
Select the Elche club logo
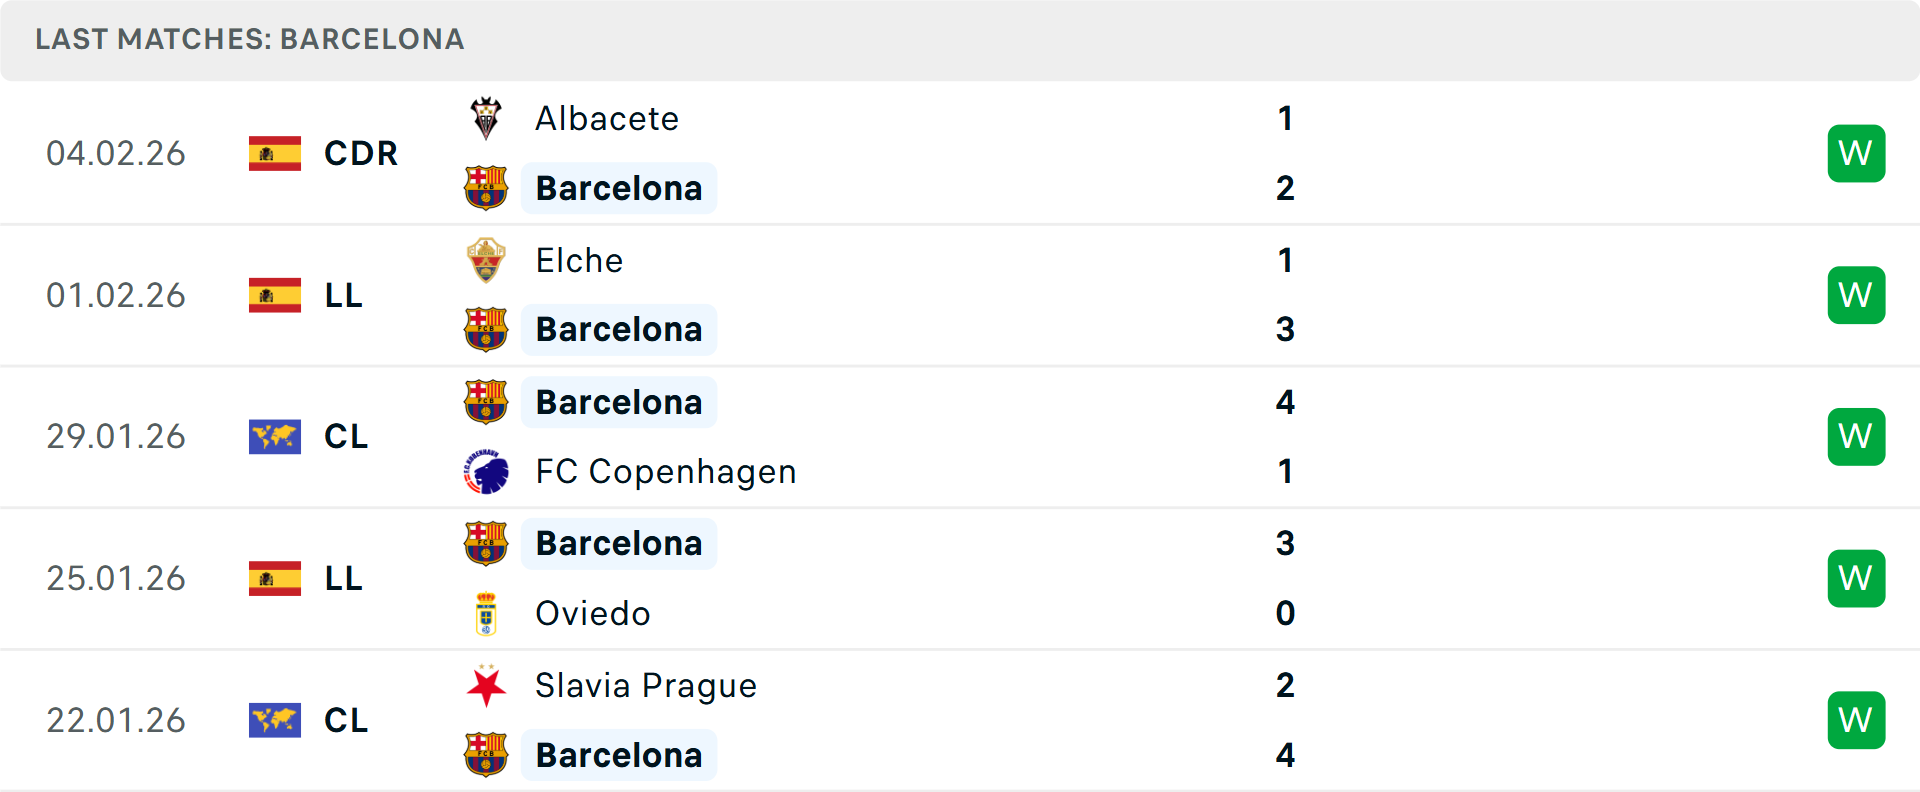pos(486,260)
